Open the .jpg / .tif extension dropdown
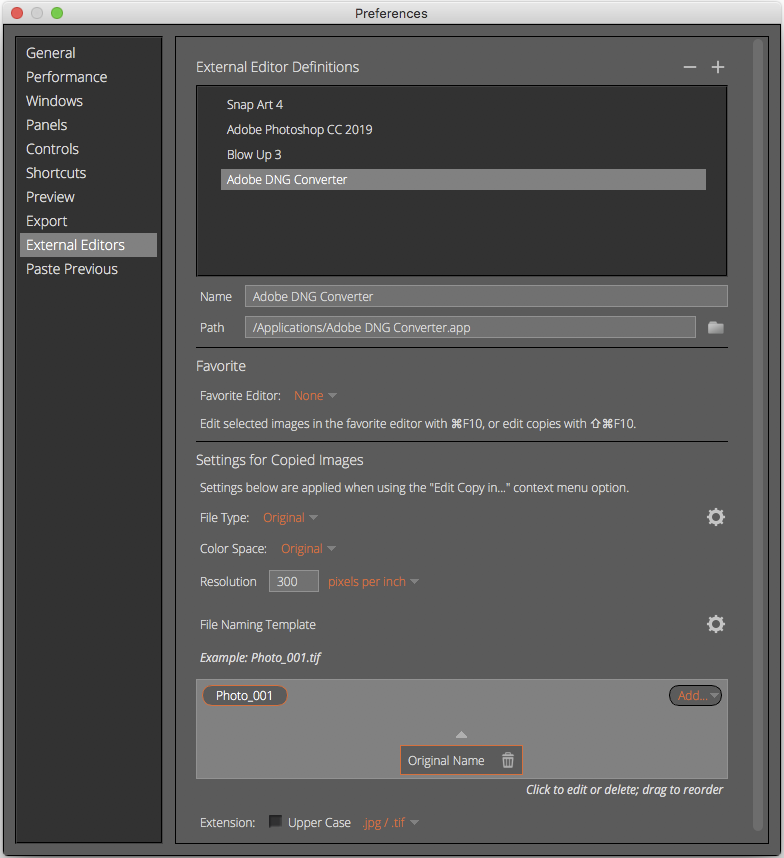 391,822
